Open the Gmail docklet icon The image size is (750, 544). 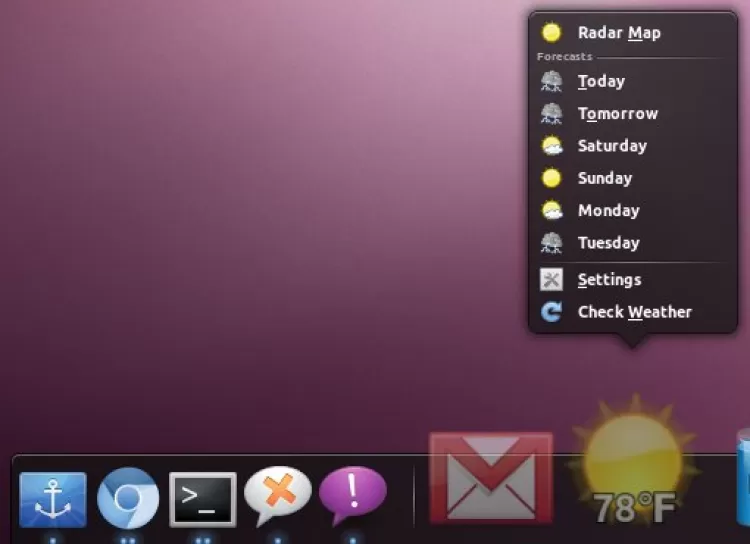491,477
